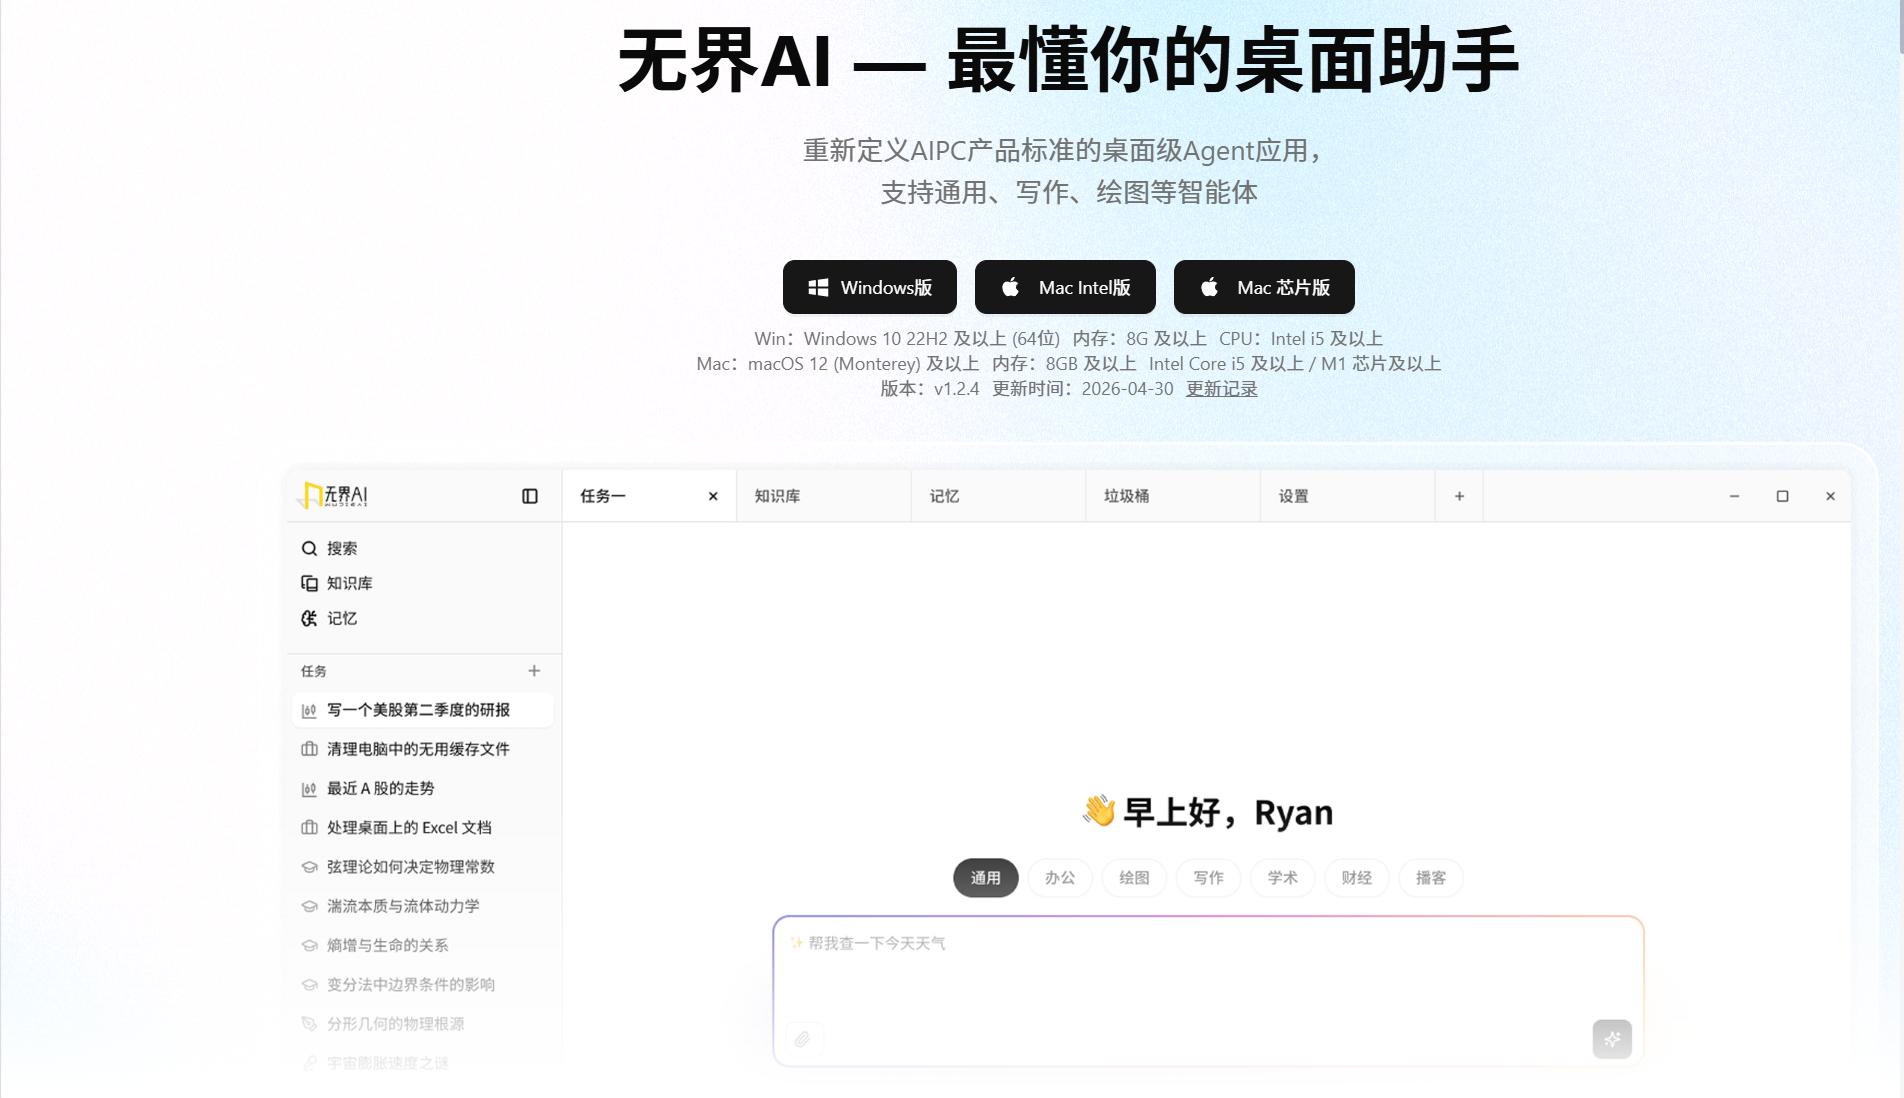Minimize the 无界AI app window

pyautogui.click(x=1734, y=496)
